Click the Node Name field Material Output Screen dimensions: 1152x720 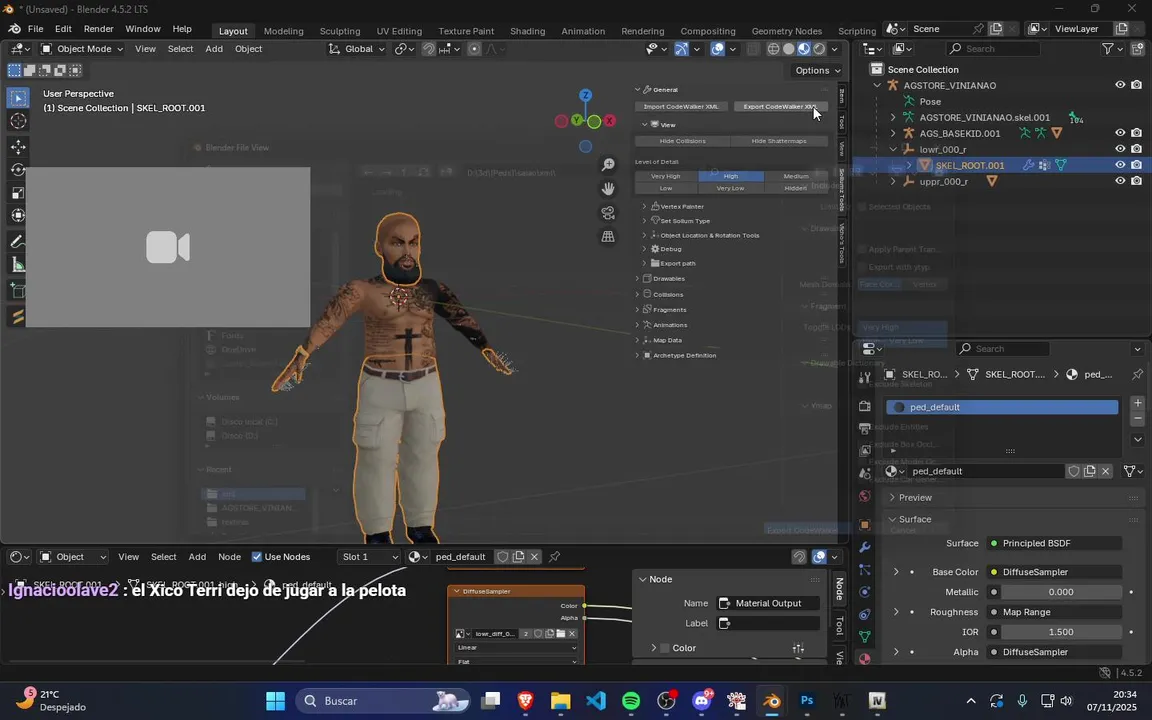[768, 603]
